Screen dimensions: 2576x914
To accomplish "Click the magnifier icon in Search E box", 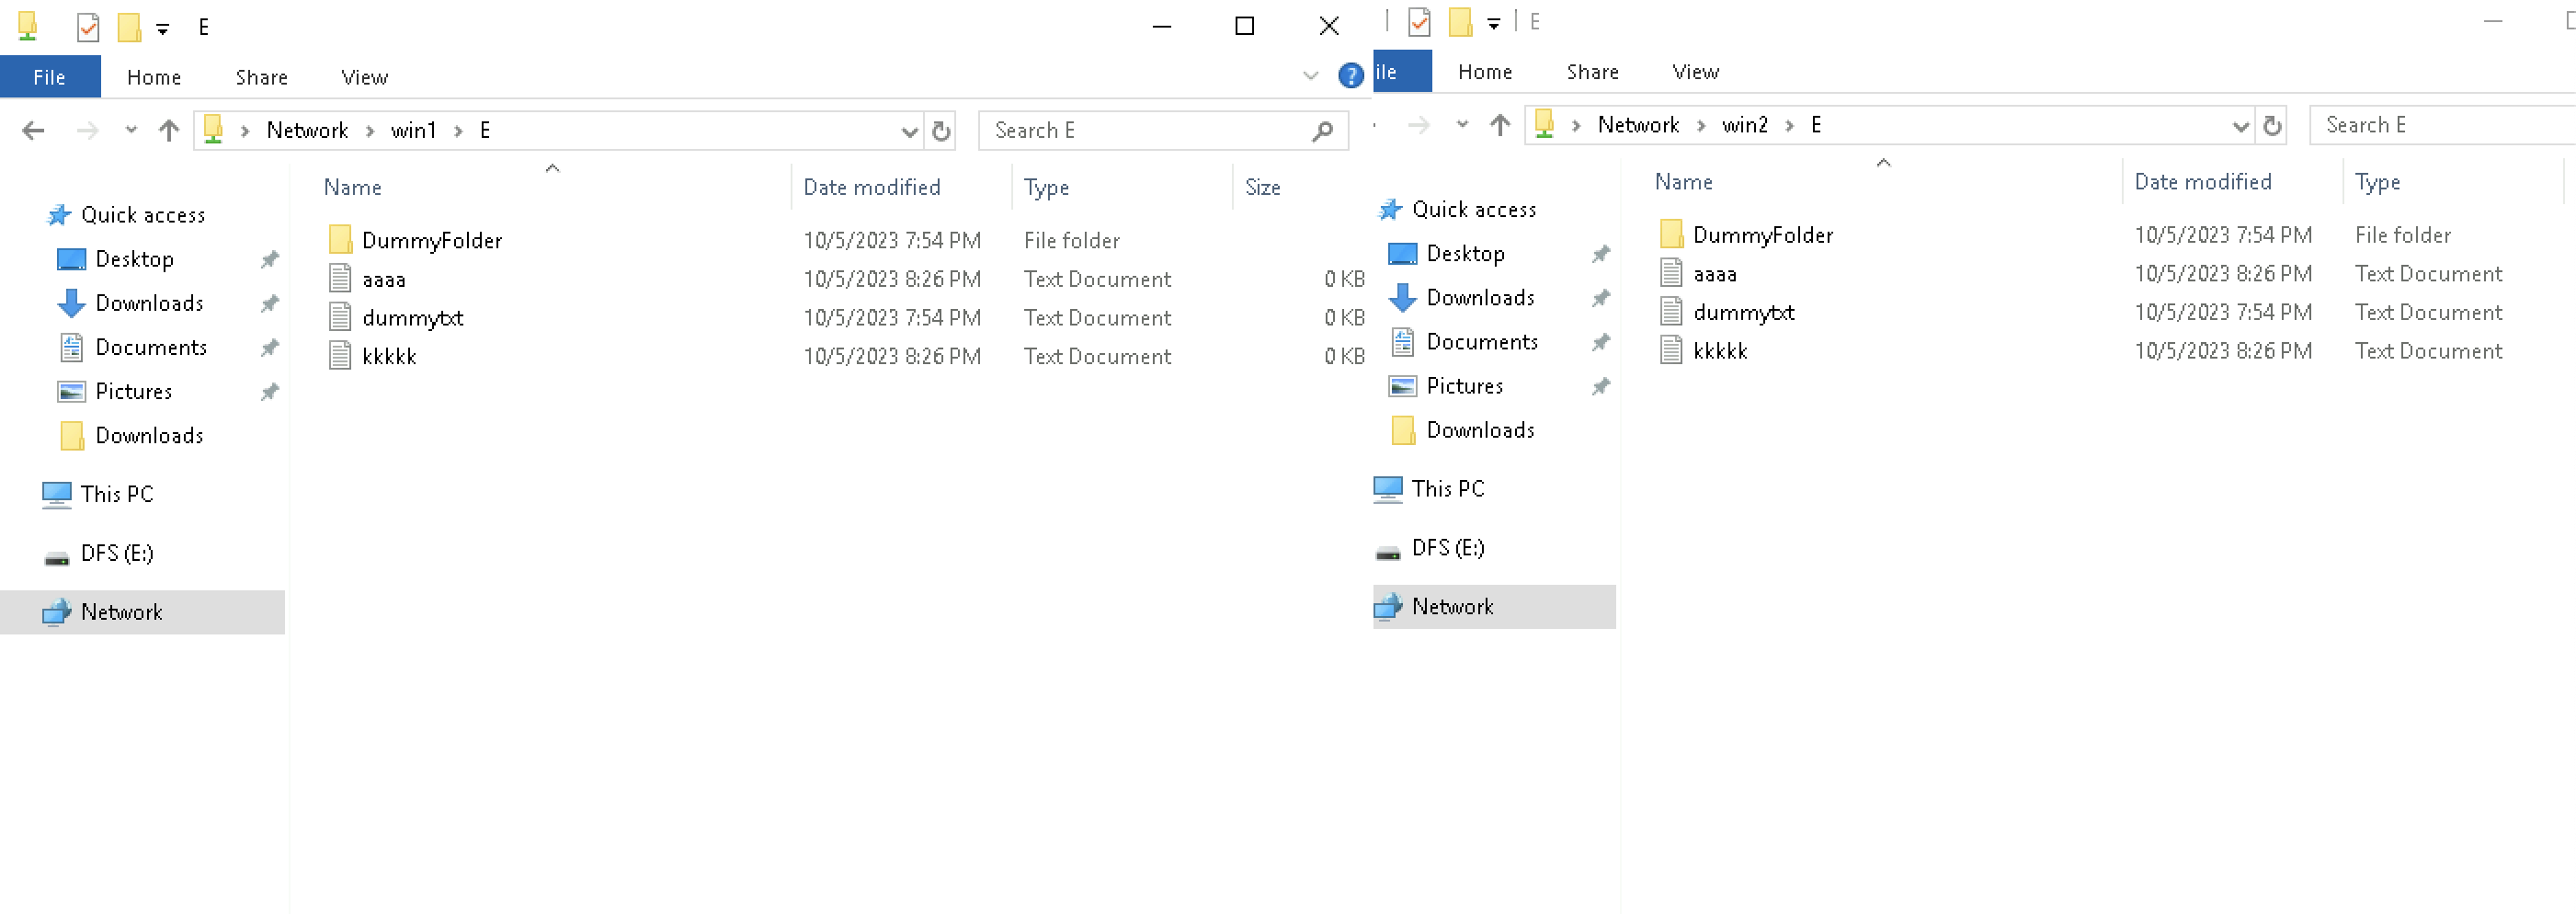I will coord(1322,131).
